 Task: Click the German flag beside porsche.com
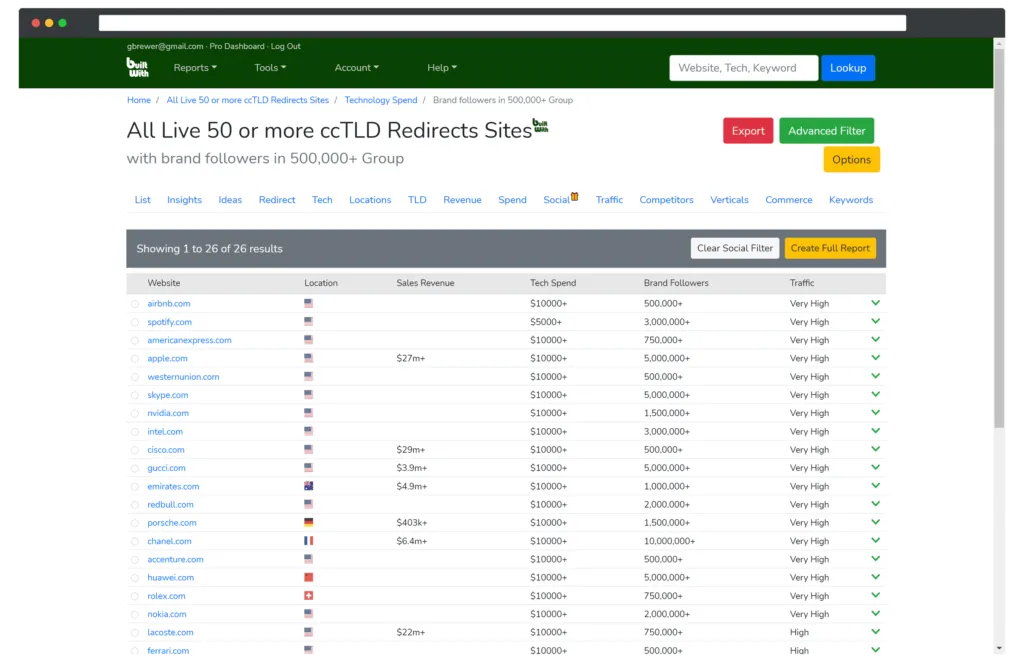point(308,523)
